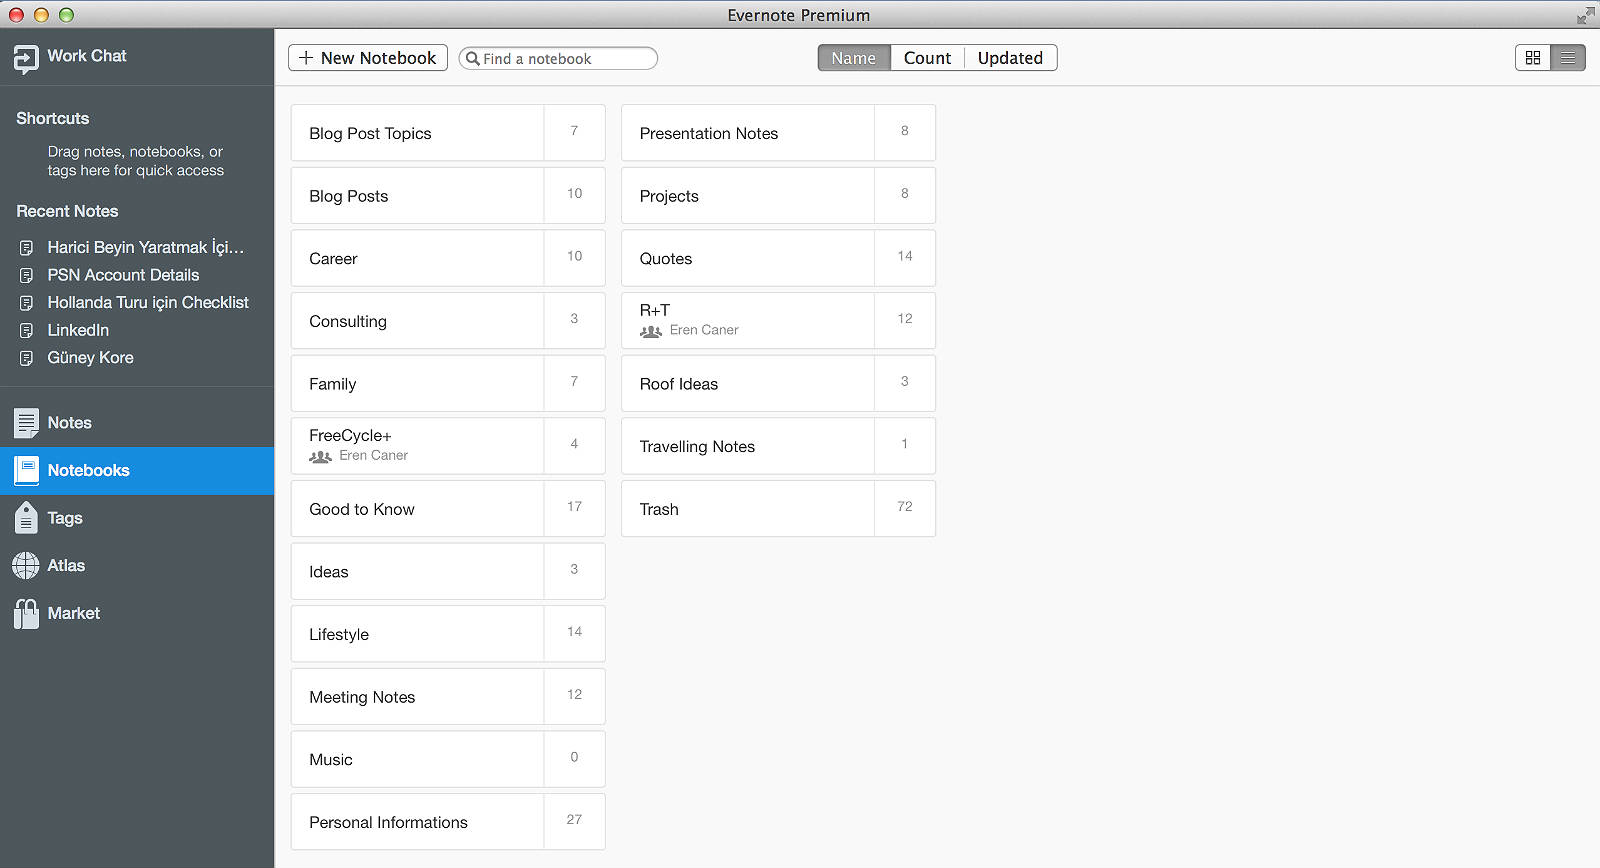
Task: Sort notebooks by Updated
Action: (1010, 58)
